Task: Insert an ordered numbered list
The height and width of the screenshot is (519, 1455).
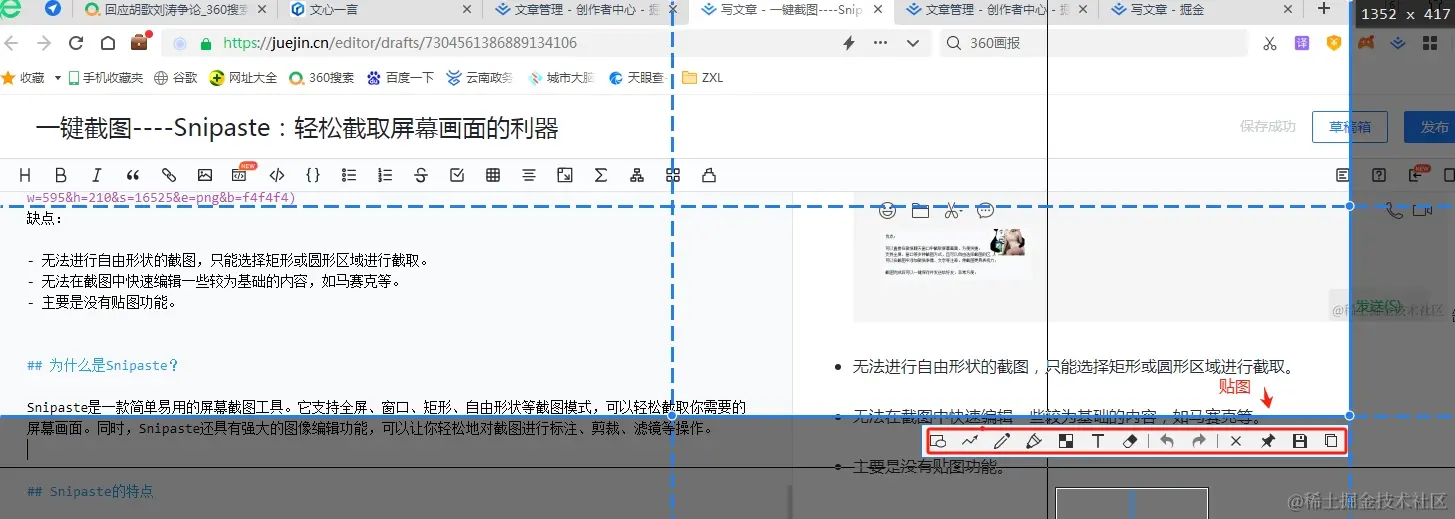Action: pos(385,175)
